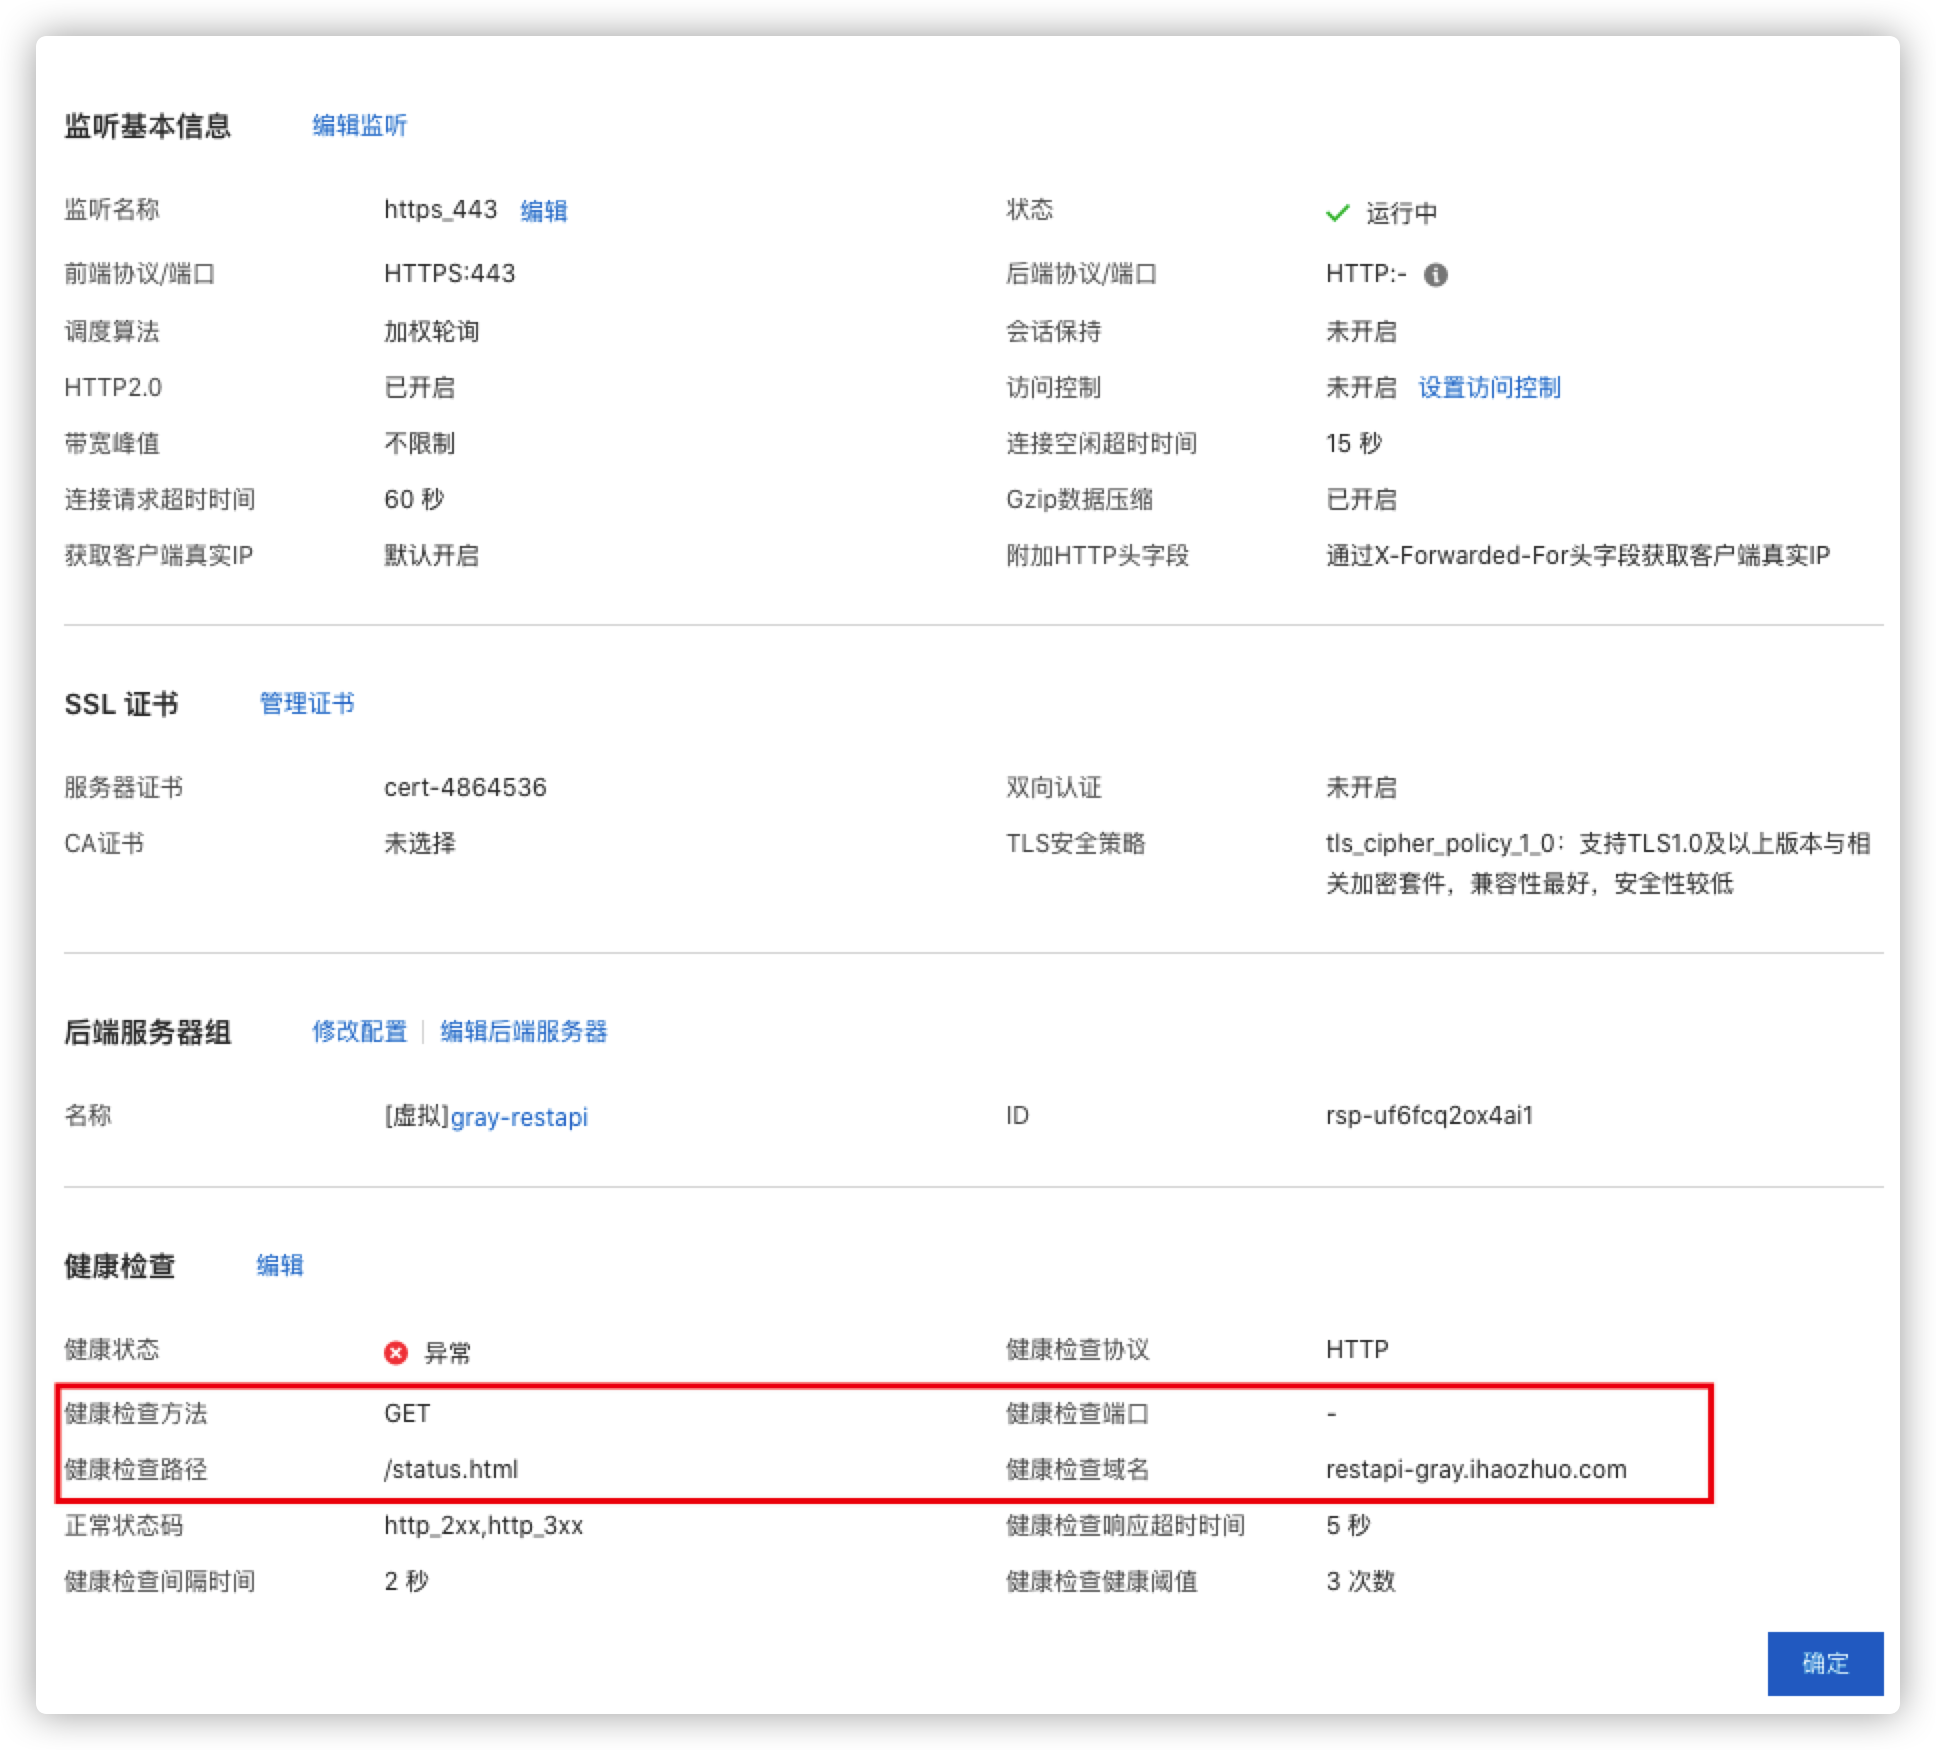Open 设置访问控制 to configure access control
The height and width of the screenshot is (1750, 1936).
point(1488,388)
